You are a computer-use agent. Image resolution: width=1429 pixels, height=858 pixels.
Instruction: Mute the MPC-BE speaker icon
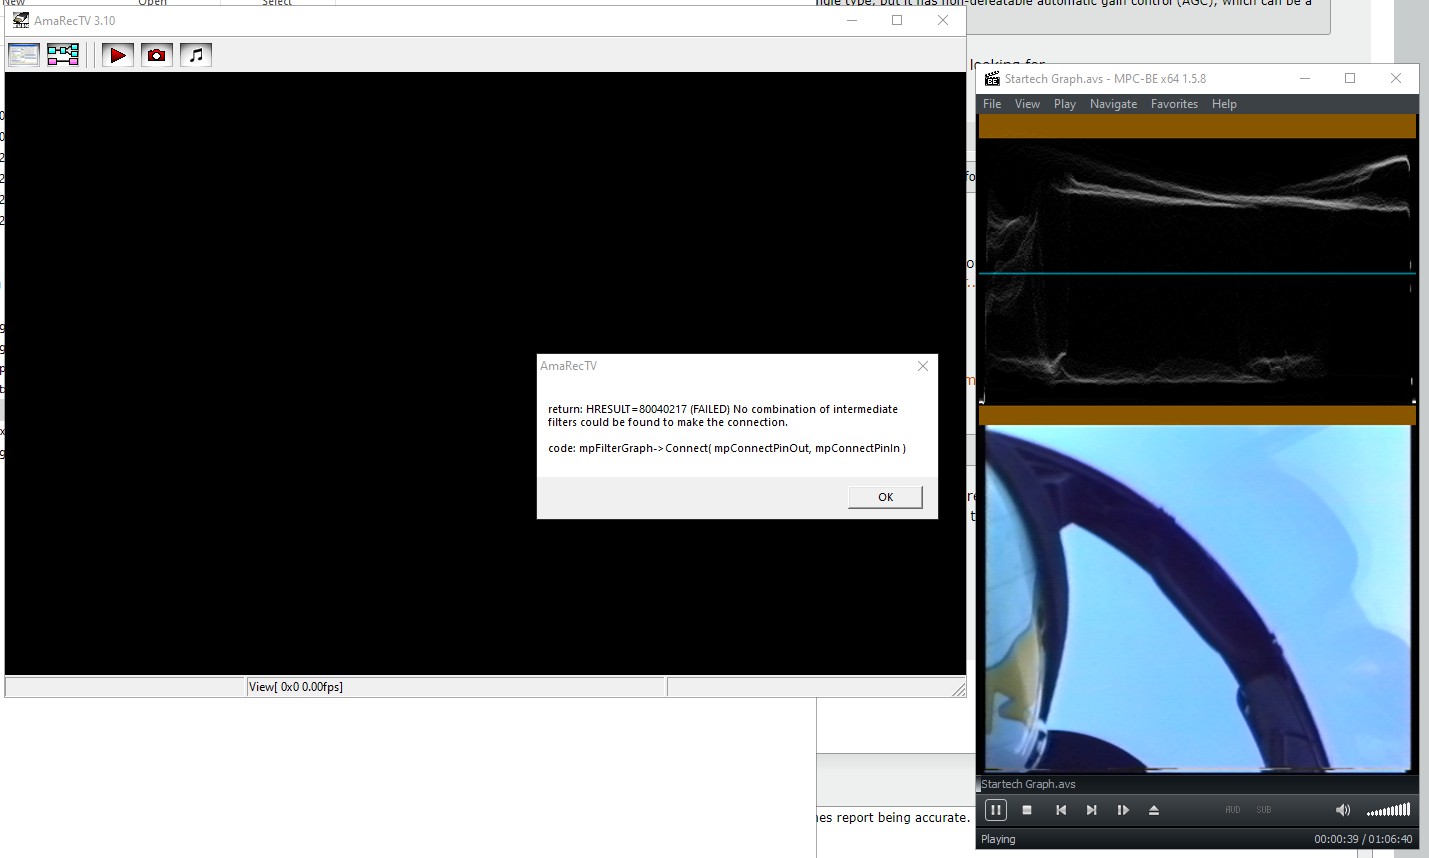point(1342,810)
